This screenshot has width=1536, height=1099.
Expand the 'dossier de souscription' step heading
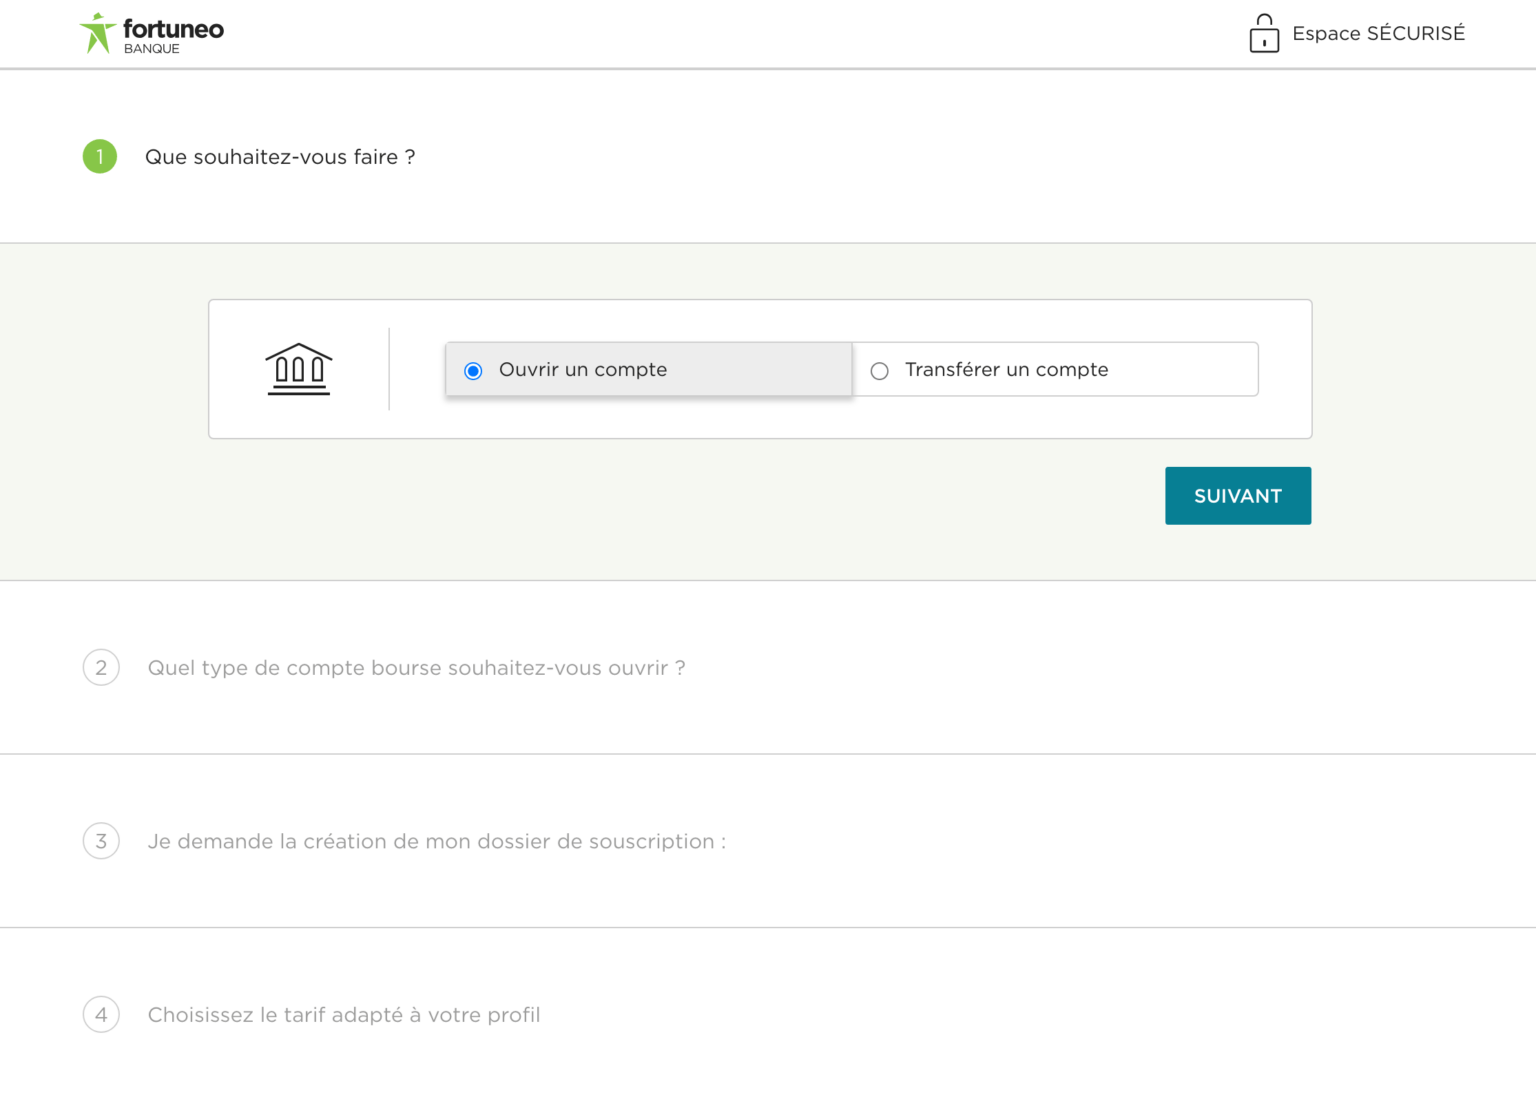(x=436, y=842)
